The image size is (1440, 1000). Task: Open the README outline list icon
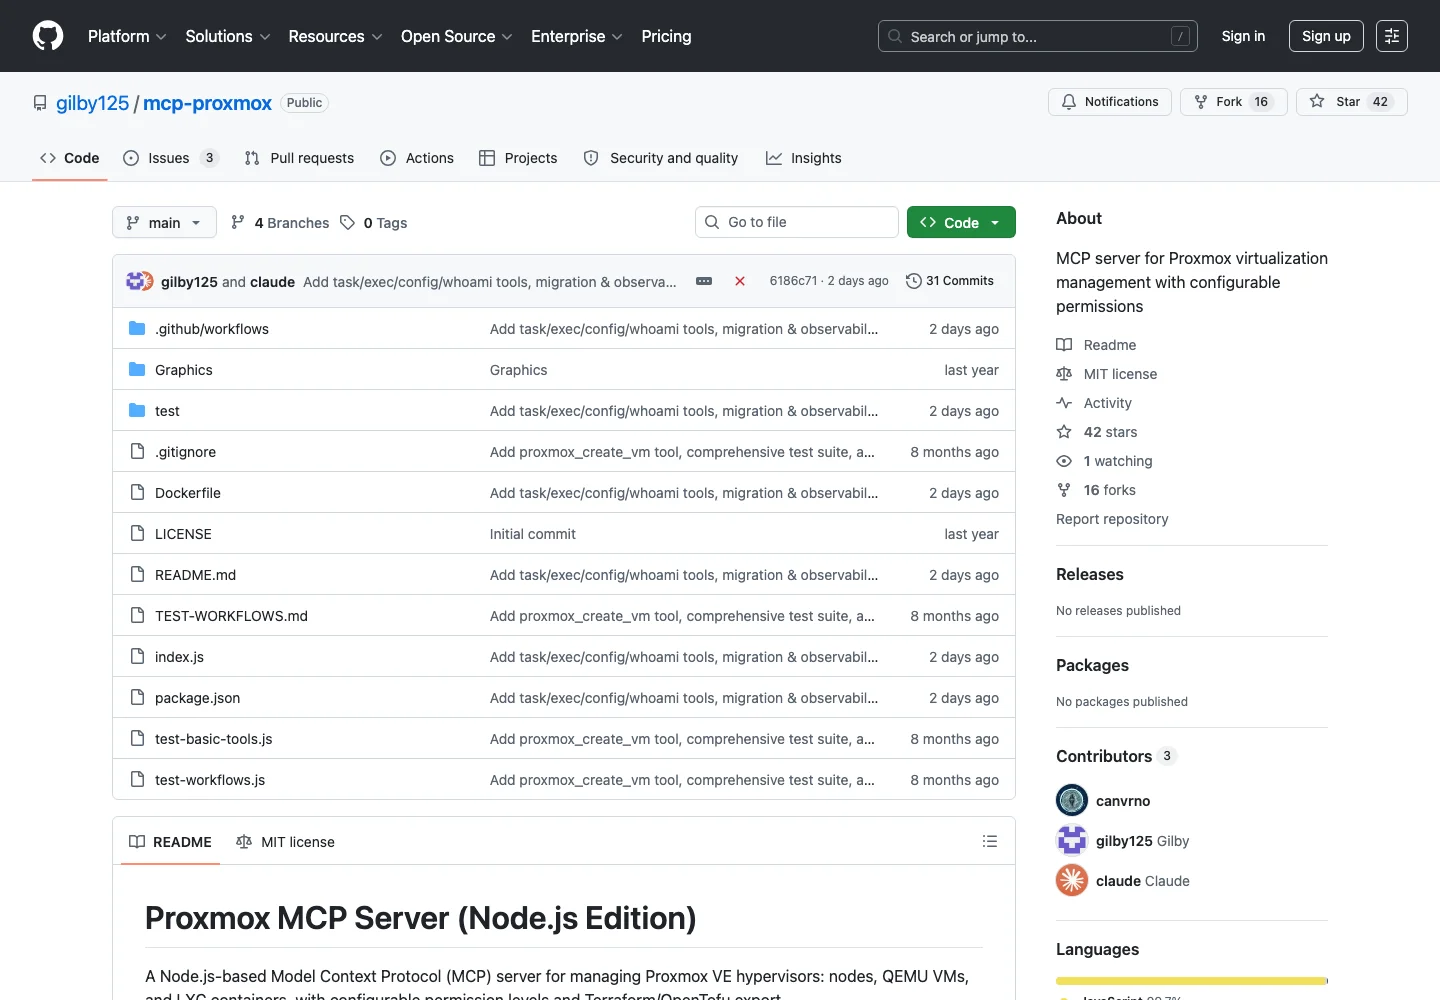pos(990,842)
